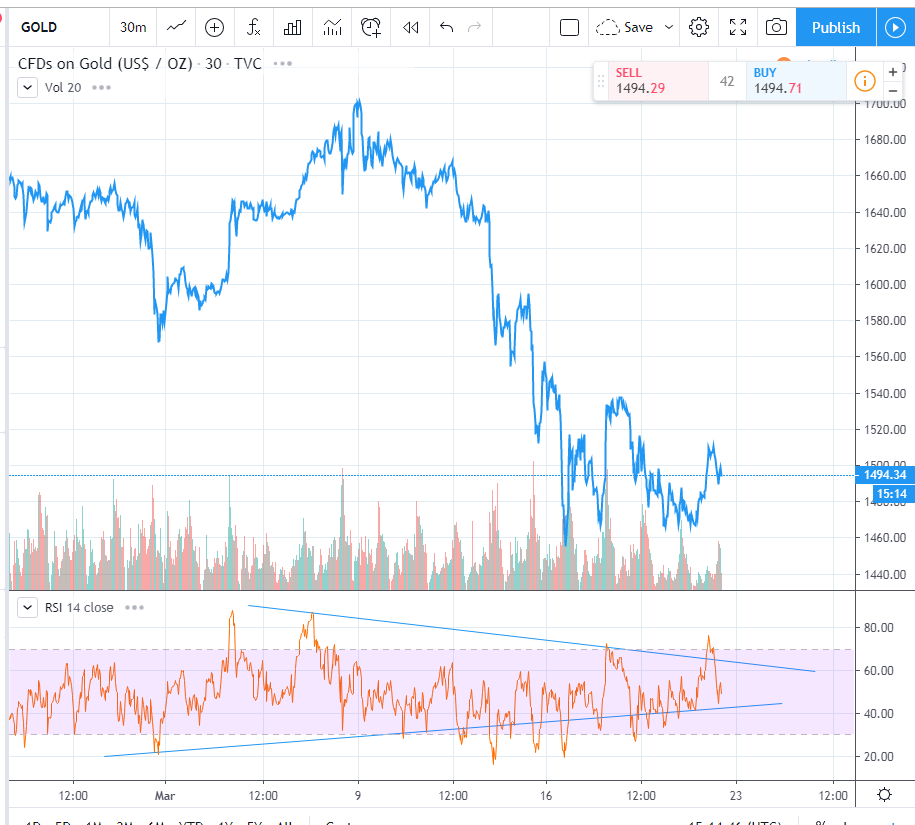Start bar replay with rewind icon

(x=410, y=27)
